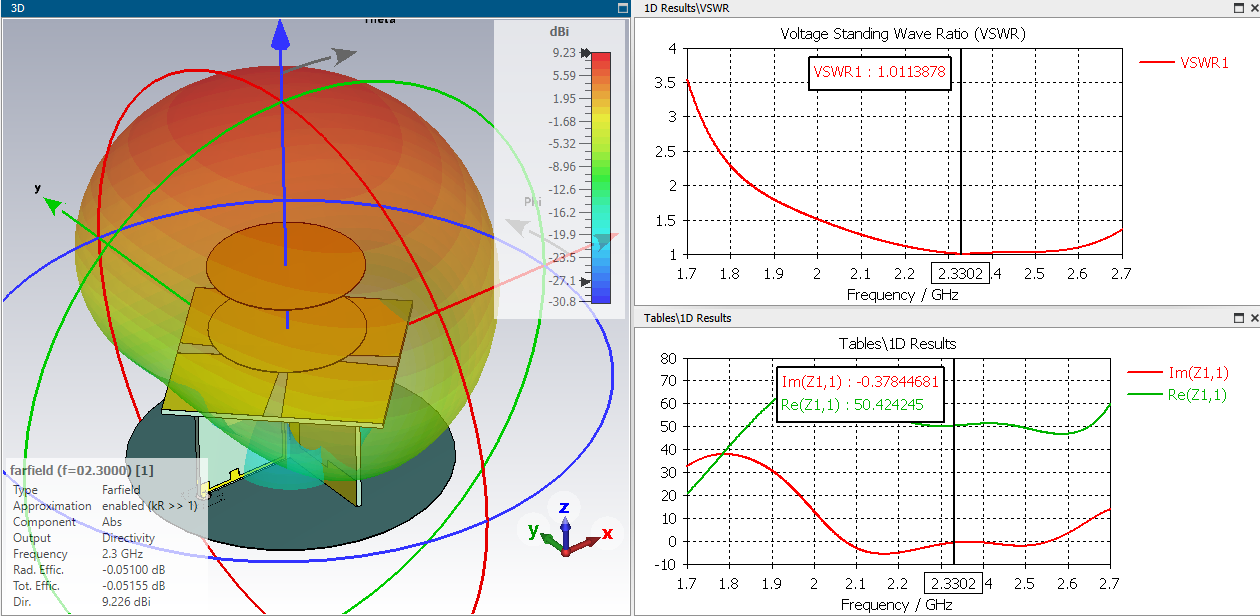Click the x axis of the orientation triad
Viewport: 1260px width, 616px height.
pyautogui.click(x=607, y=534)
